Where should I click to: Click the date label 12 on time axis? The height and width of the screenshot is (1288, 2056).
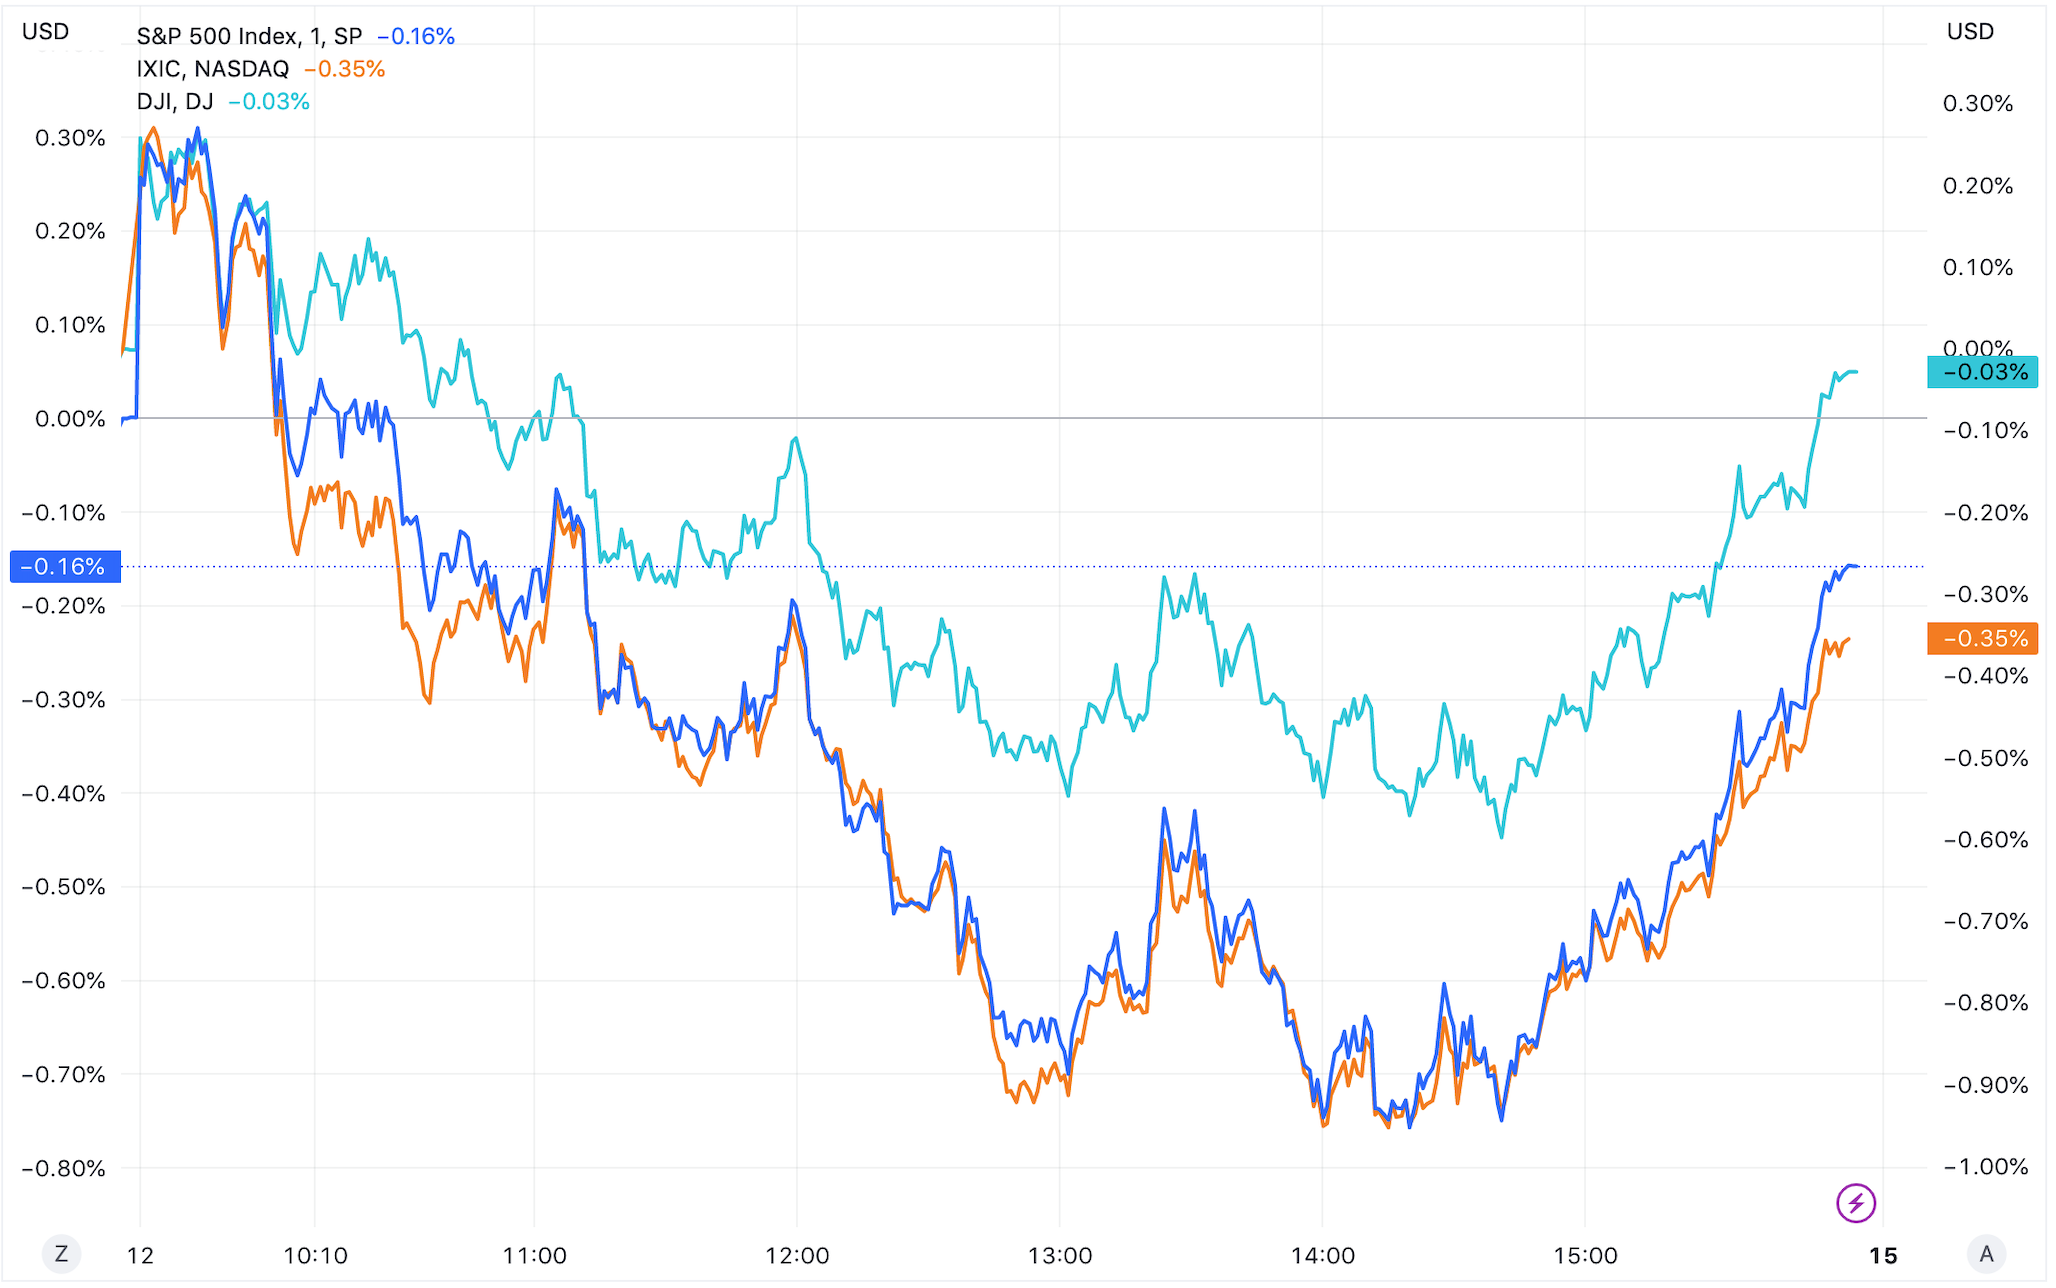(x=141, y=1256)
